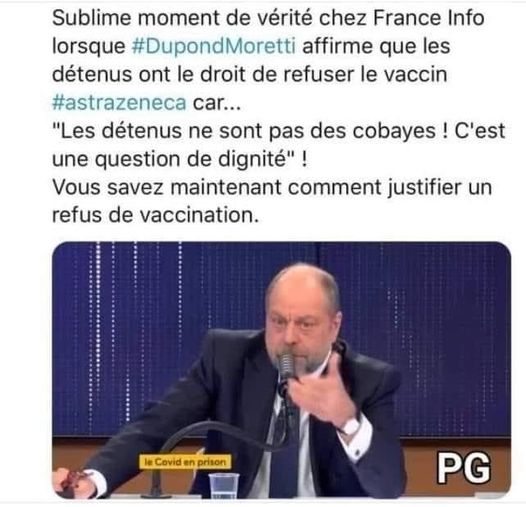Click the quote 'Les détenus ne sont pas des cobayes'
The height and width of the screenshot is (507, 526).
(x=250, y=131)
